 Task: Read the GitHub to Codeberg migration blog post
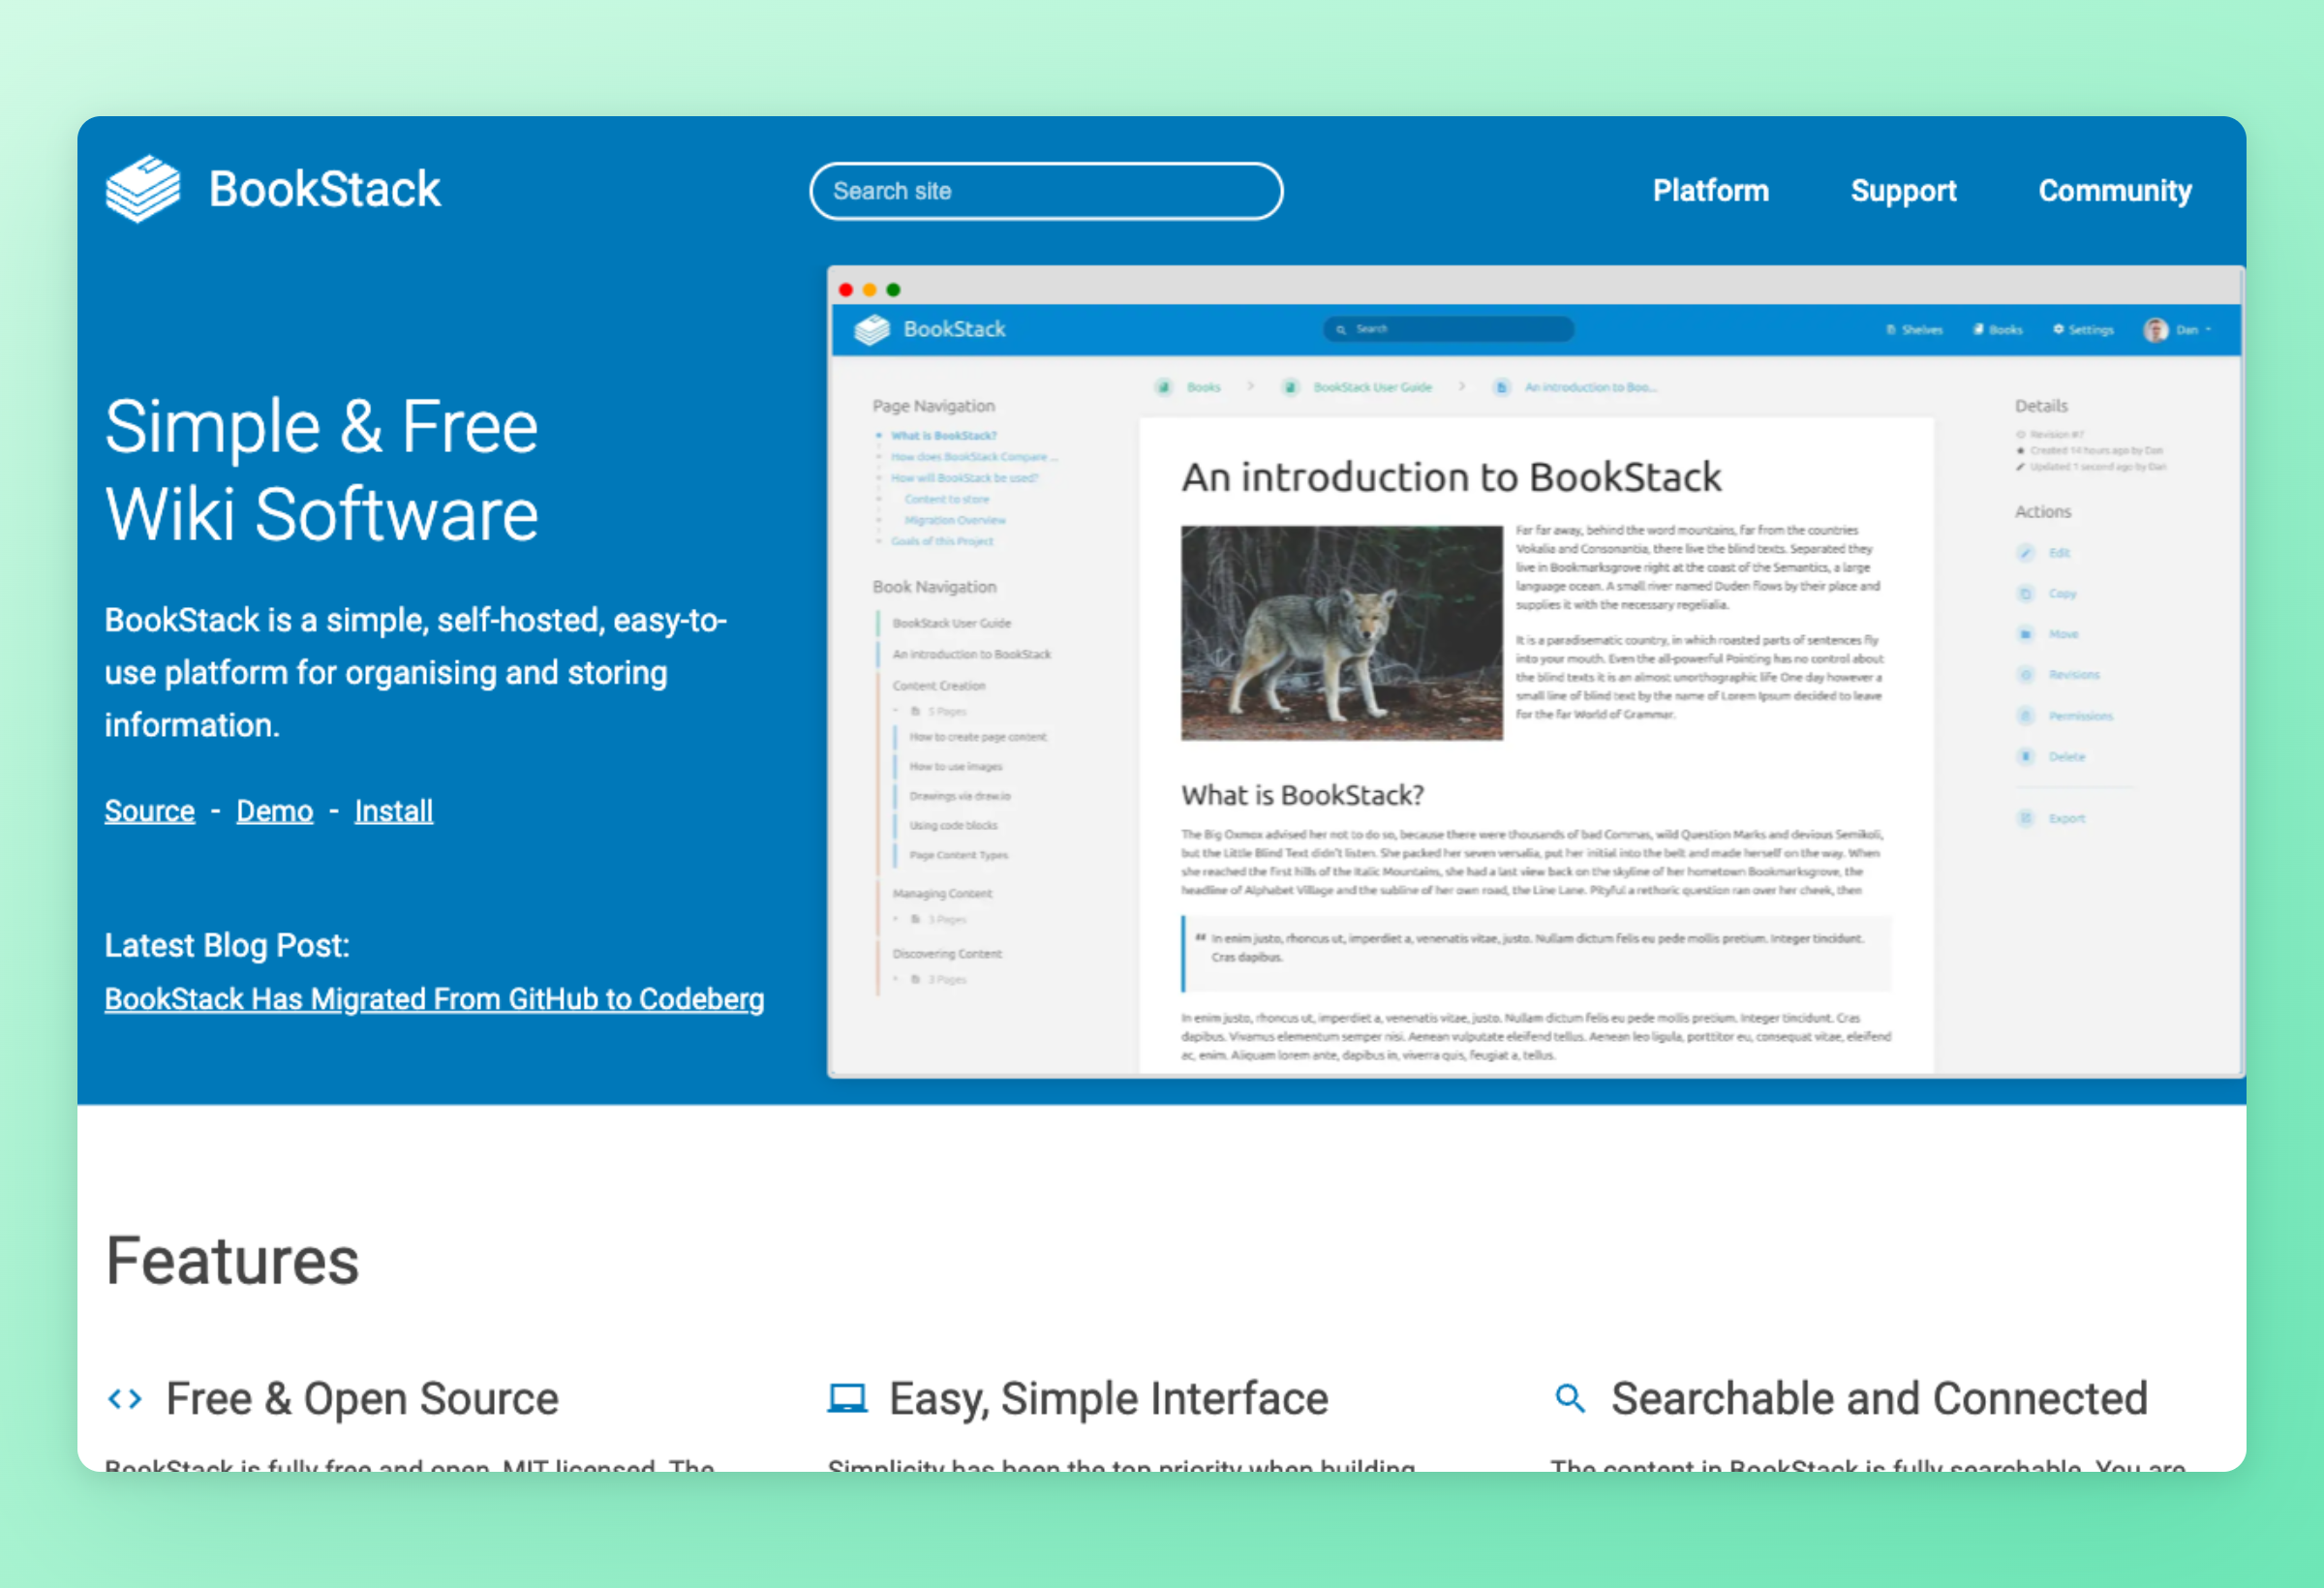(433, 999)
